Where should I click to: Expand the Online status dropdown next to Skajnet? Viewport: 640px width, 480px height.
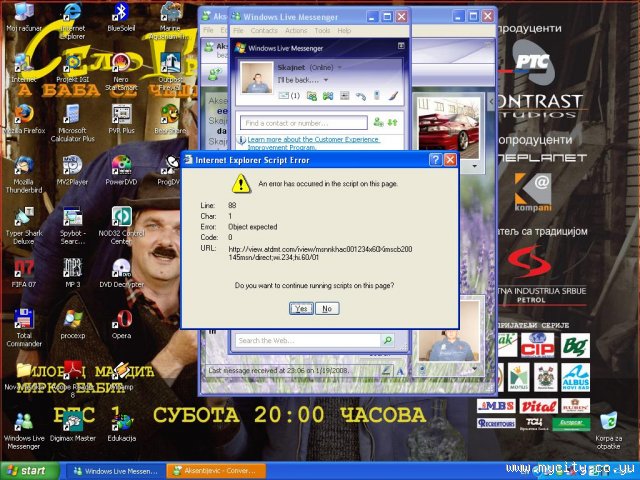340,68
